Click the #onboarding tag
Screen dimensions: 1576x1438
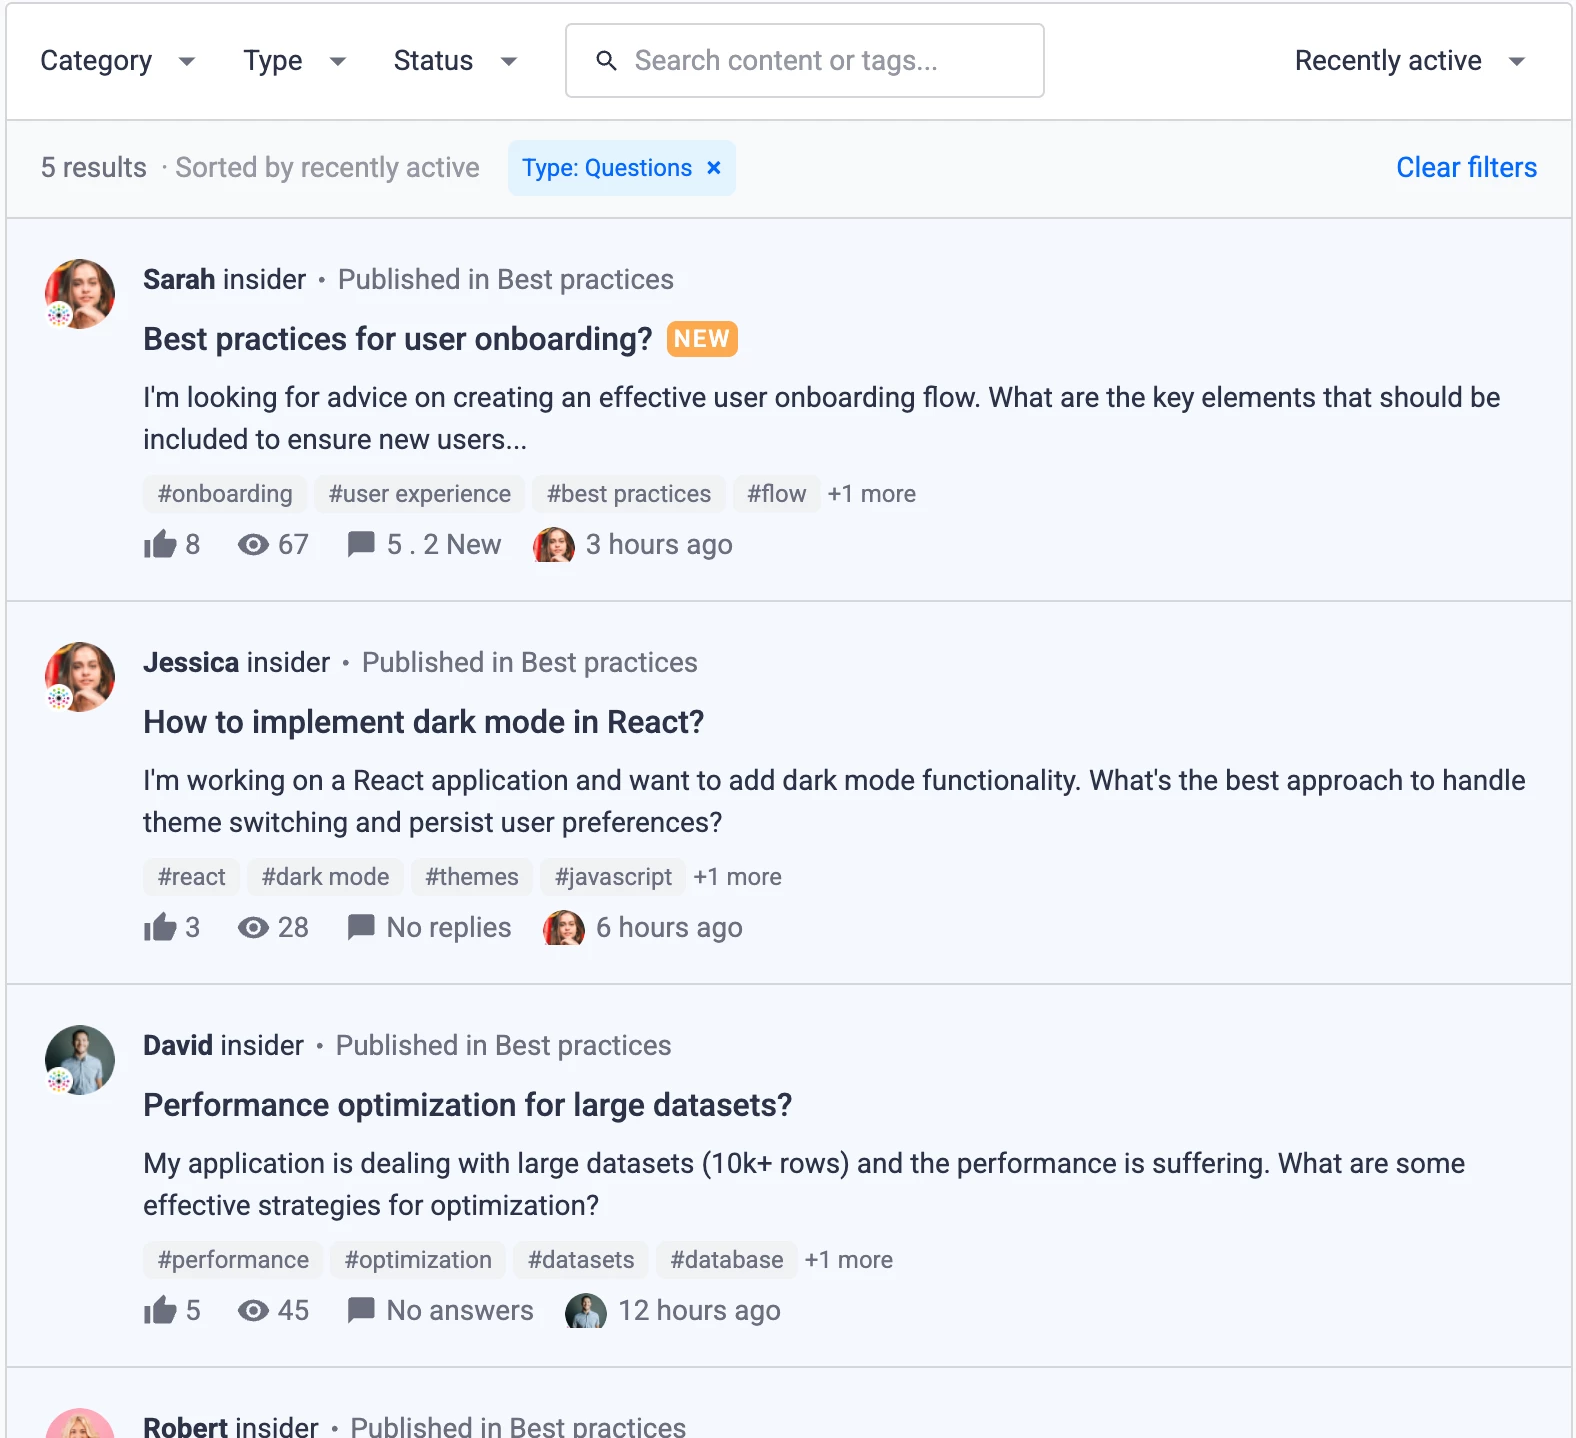[x=225, y=494]
